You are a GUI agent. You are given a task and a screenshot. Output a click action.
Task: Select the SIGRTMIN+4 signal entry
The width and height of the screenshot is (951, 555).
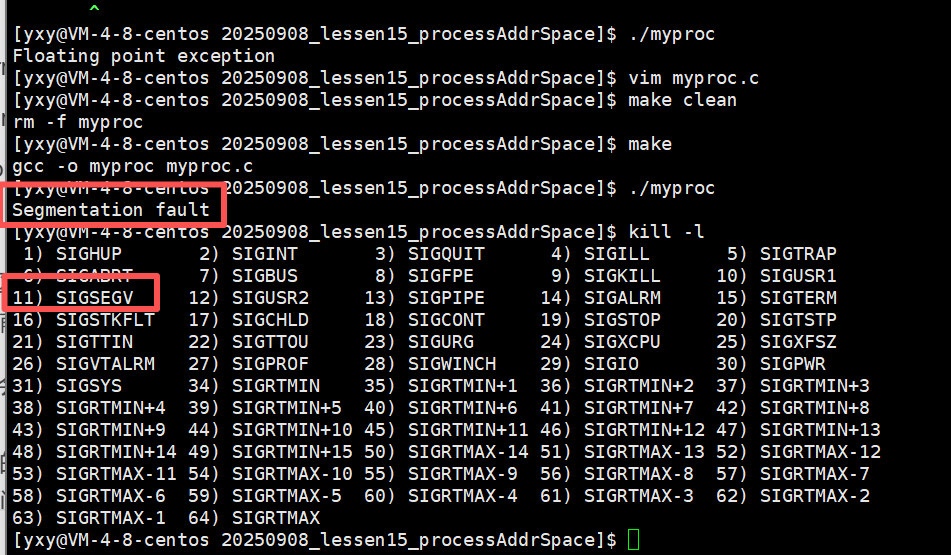pyautogui.click(x=89, y=408)
